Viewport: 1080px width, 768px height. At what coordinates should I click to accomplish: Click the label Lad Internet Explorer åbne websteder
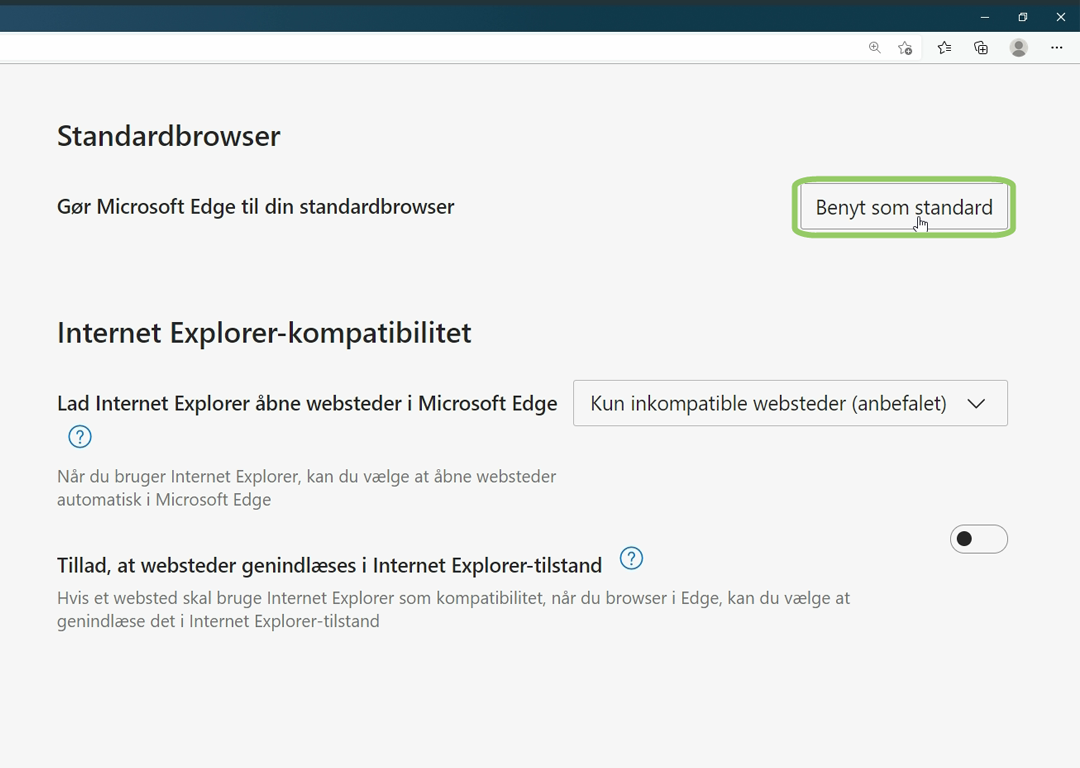click(x=307, y=403)
